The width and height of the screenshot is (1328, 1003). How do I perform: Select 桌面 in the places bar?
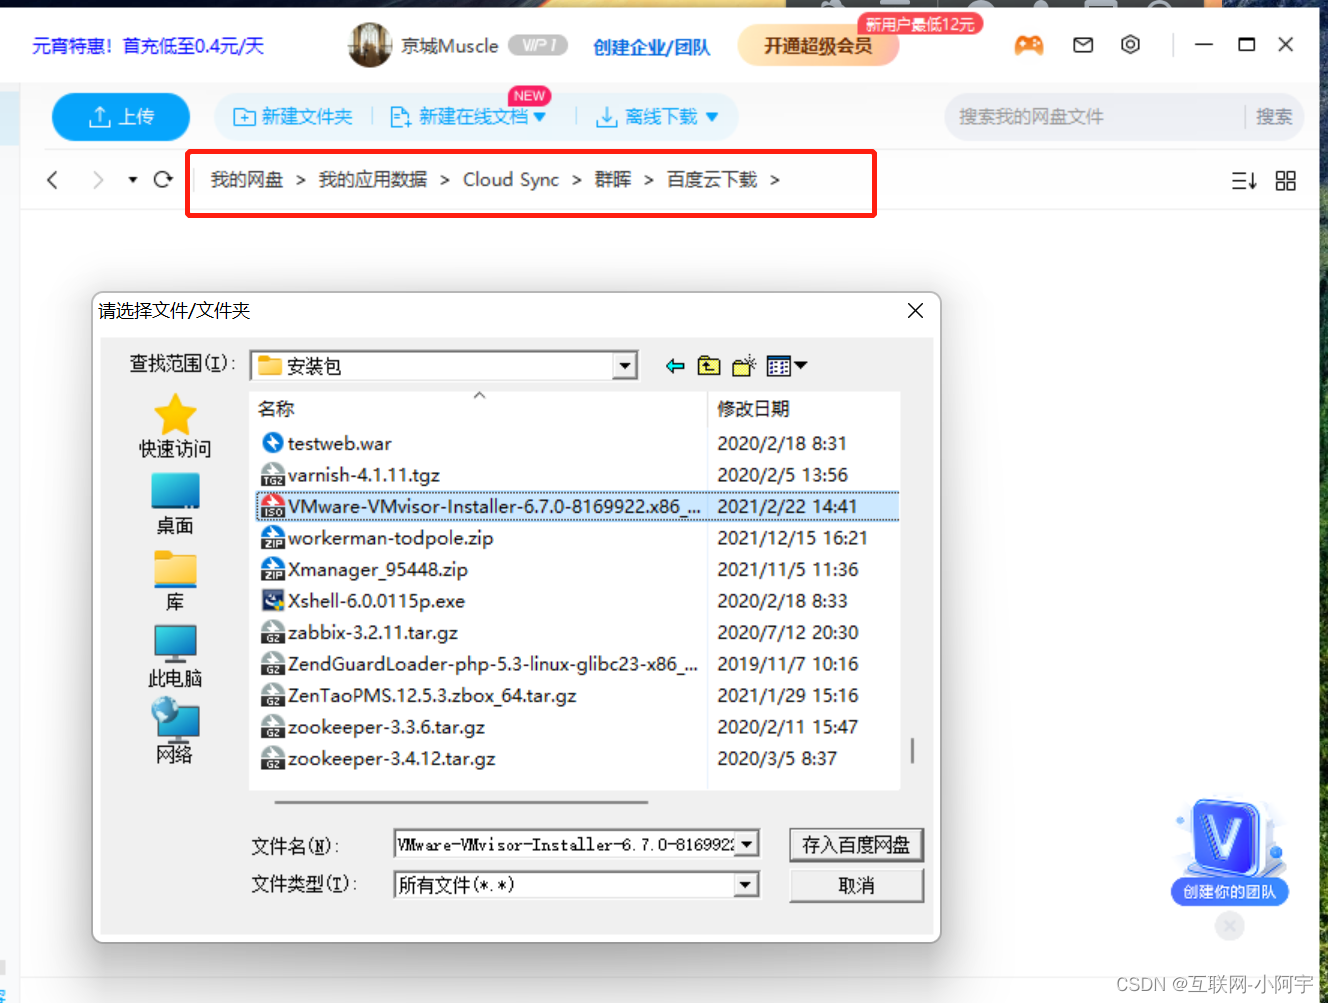(175, 503)
